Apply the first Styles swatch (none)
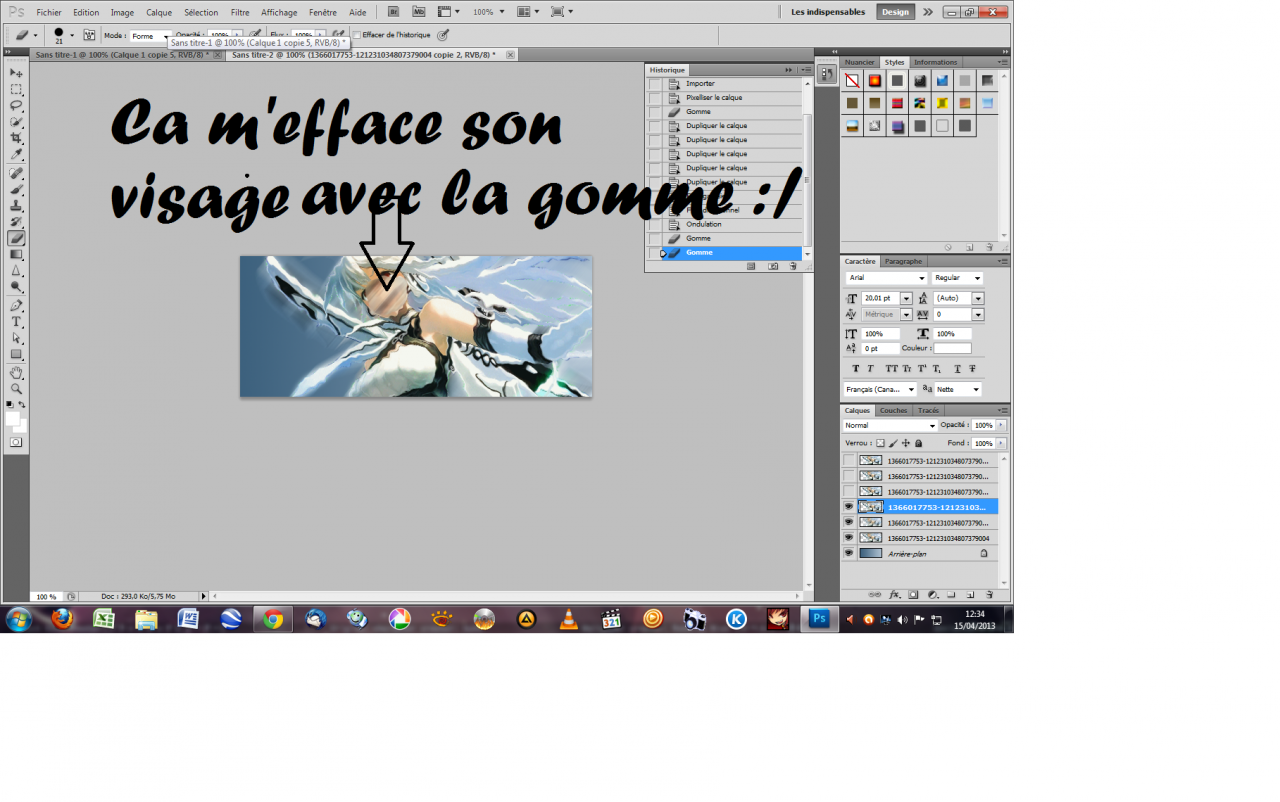This screenshot has width=1280, height=802. (x=852, y=80)
